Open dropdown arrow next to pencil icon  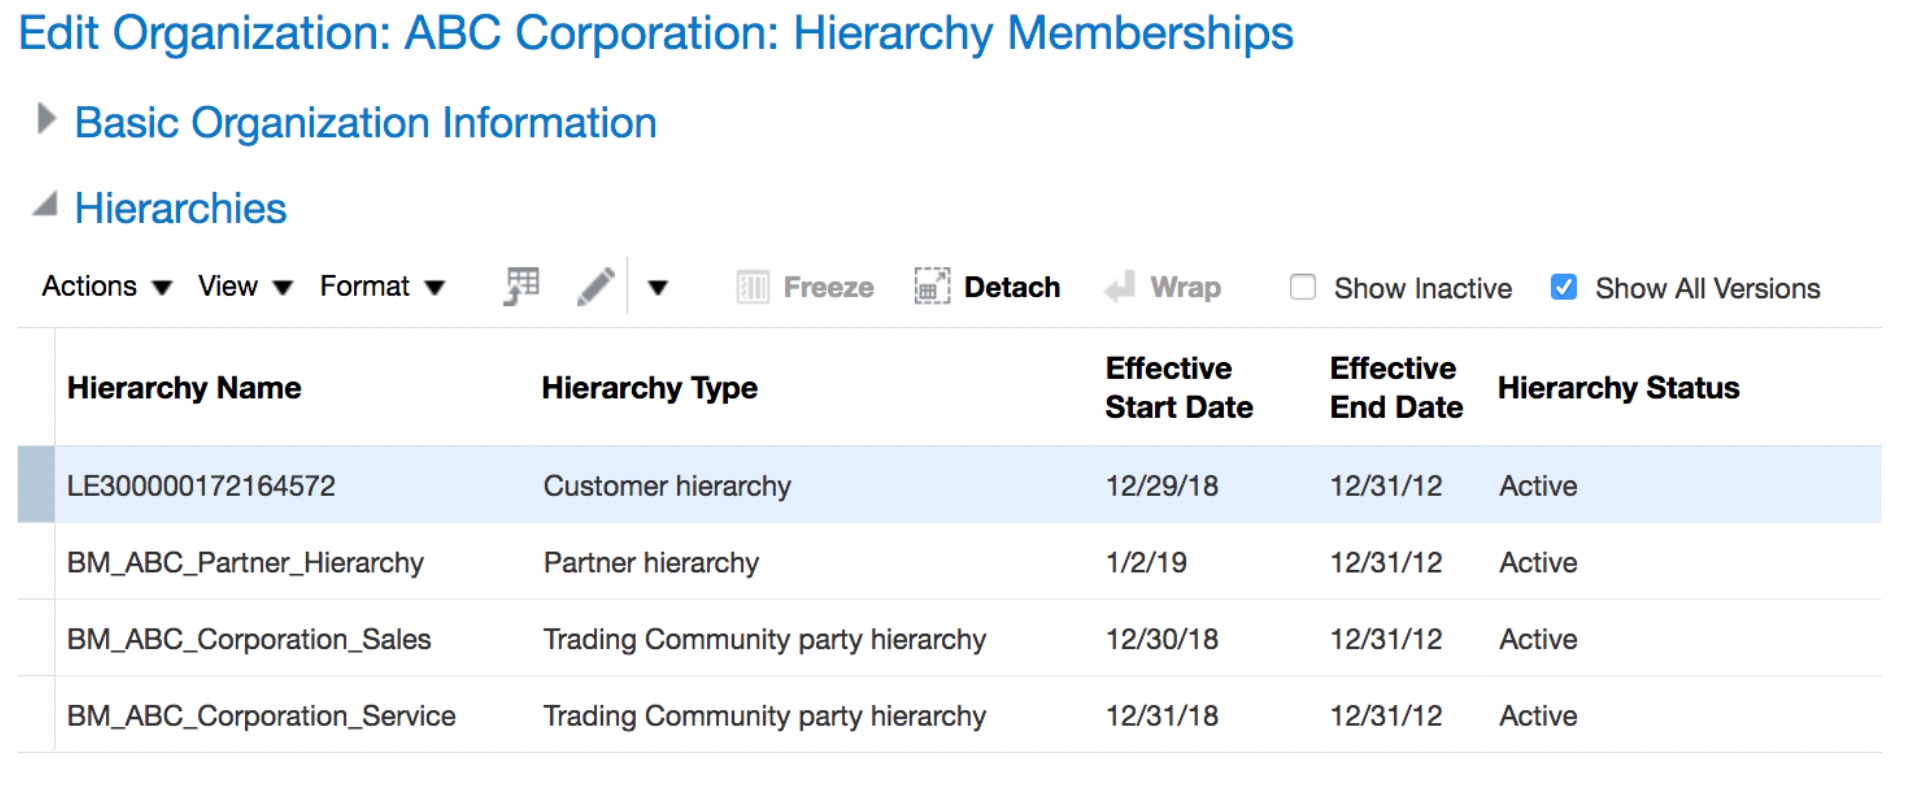pos(657,288)
